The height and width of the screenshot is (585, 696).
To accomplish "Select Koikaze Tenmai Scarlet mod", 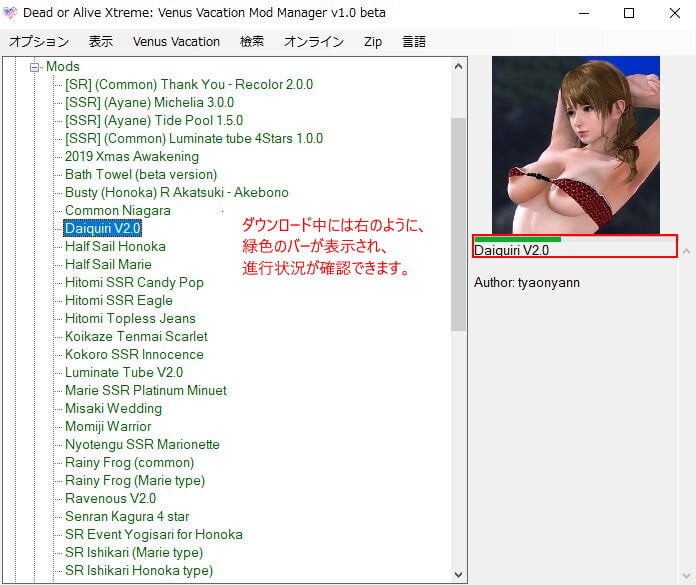I will (136, 336).
